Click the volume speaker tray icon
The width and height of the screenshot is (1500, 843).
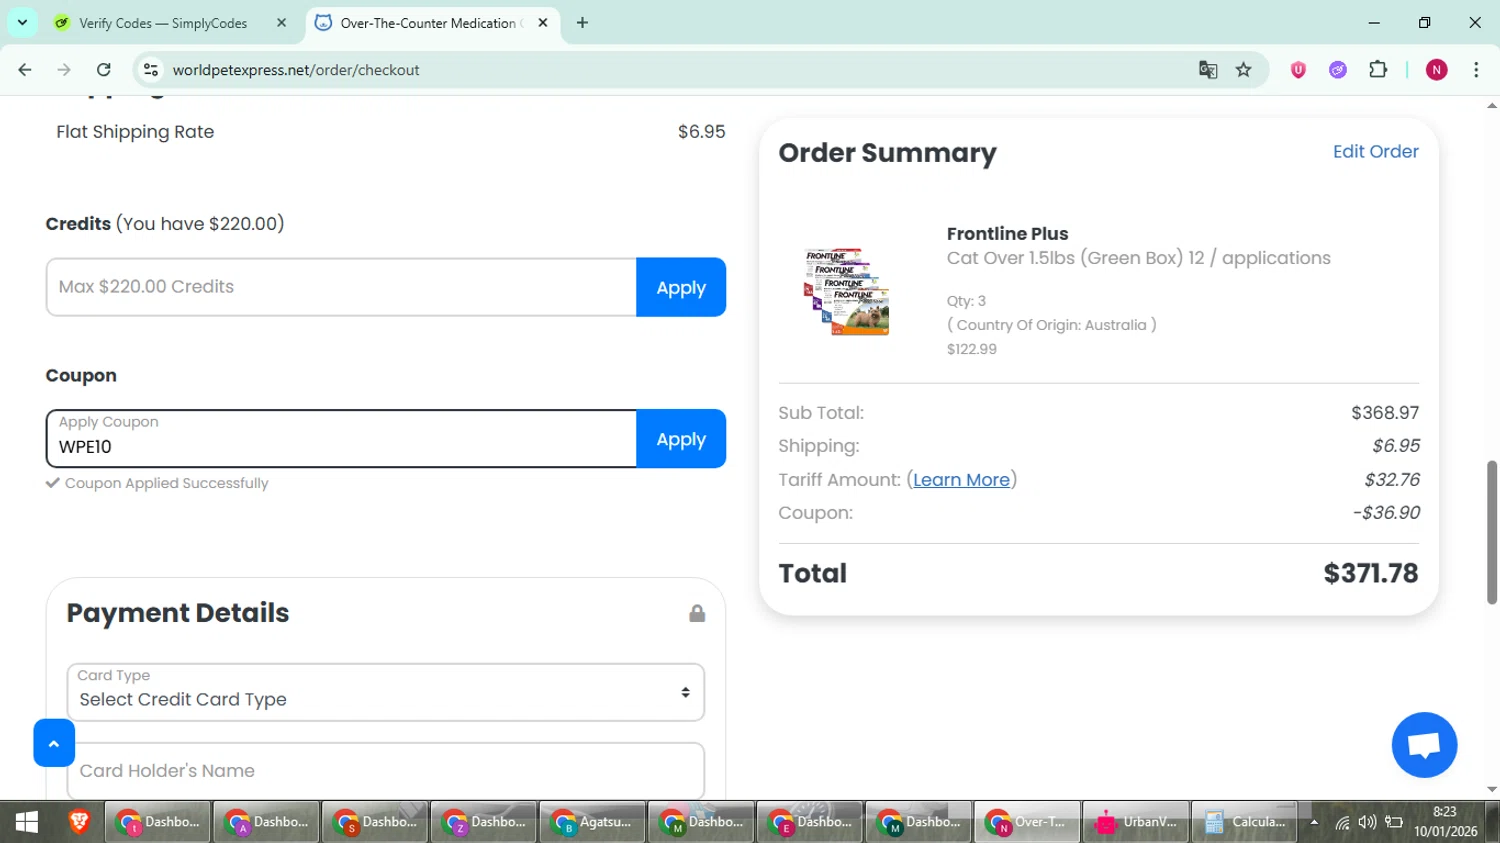(x=1367, y=823)
